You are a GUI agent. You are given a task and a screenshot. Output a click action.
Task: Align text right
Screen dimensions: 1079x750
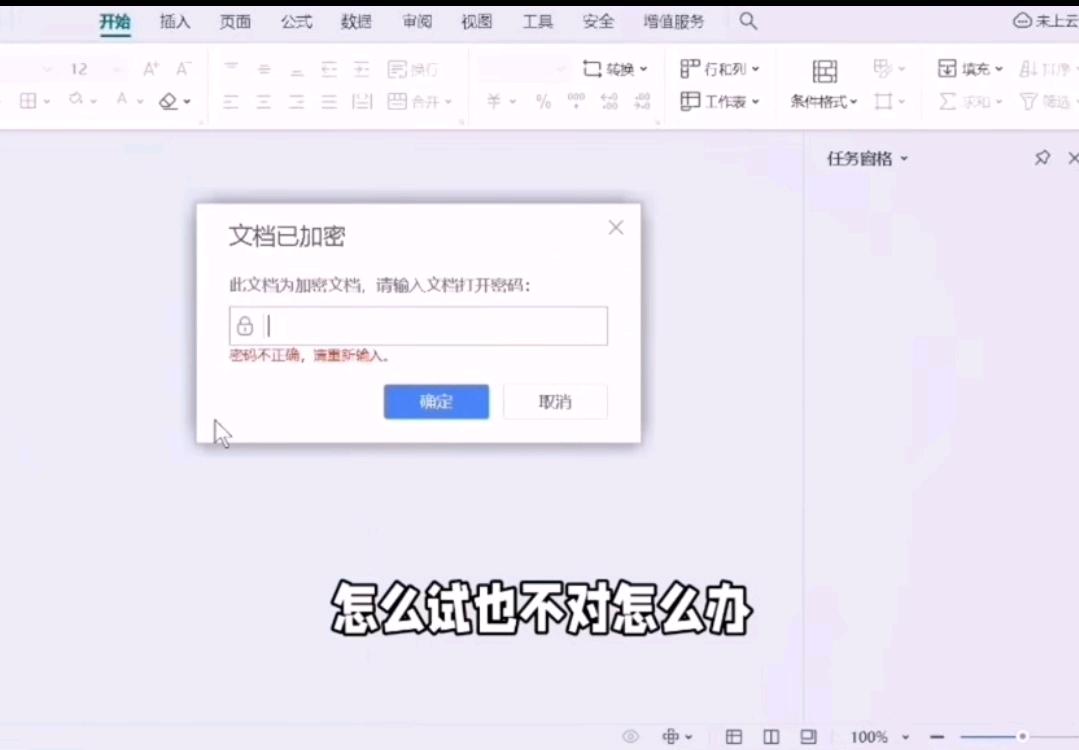pos(297,102)
